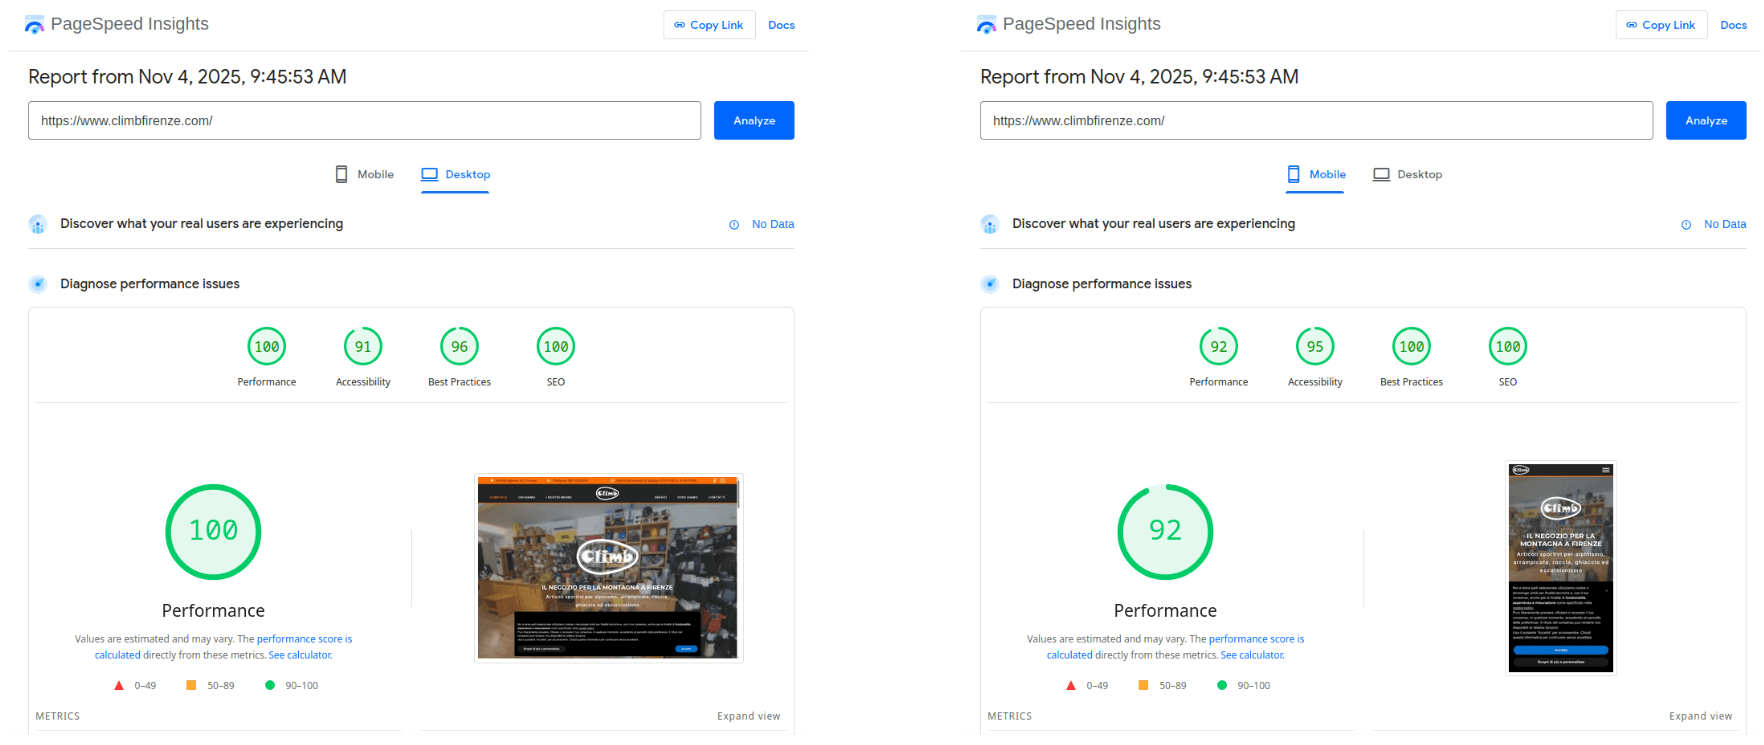Screen dimensions: 1764x745
Task: Click large Performance gauge showing 92
Action: (1165, 532)
